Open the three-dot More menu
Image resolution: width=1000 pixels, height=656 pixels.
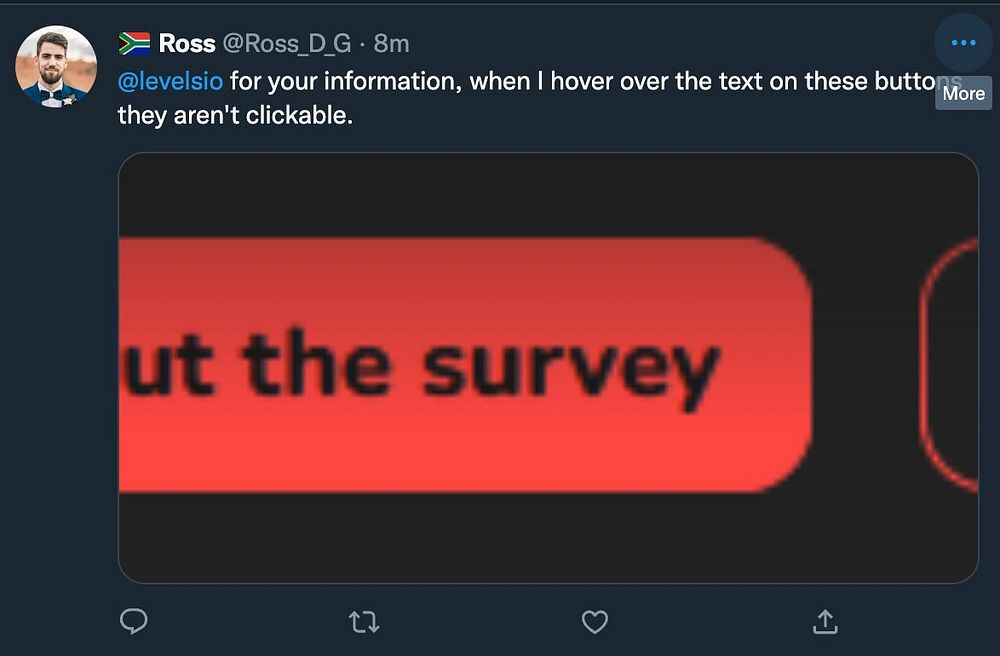pyautogui.click(x=963, y=43)
